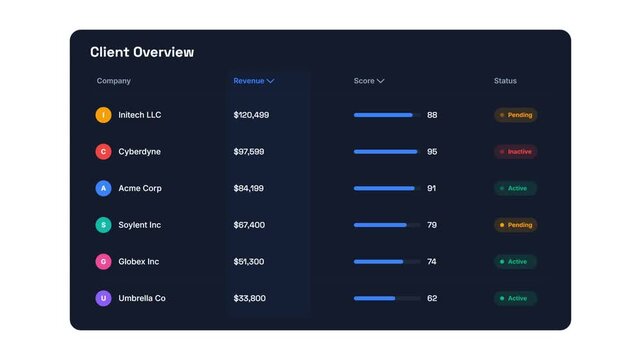Click the Active badge for Globex Inc
Viewport: 641px width, 360px height.
(x=515, y=262)
